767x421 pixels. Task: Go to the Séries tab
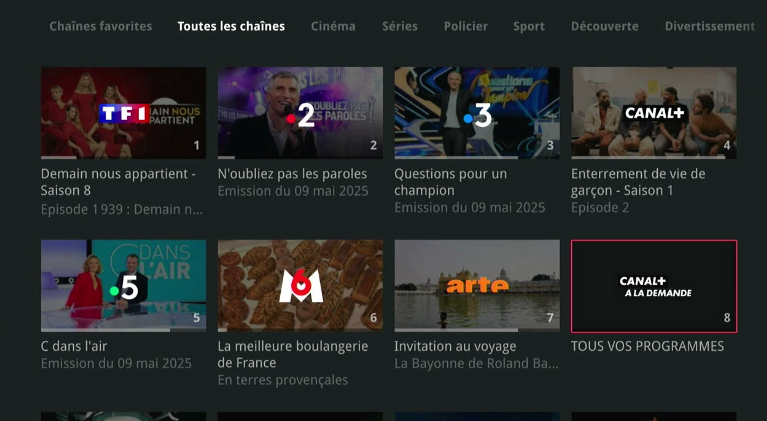pos(400,26)
